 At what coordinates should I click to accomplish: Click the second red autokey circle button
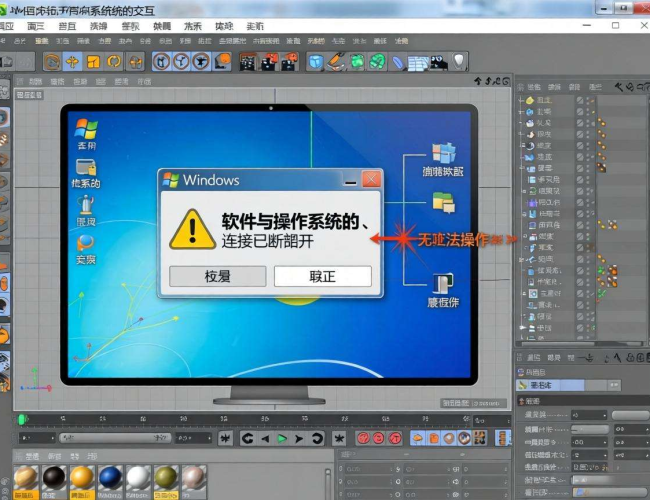[x=378, y=438]
